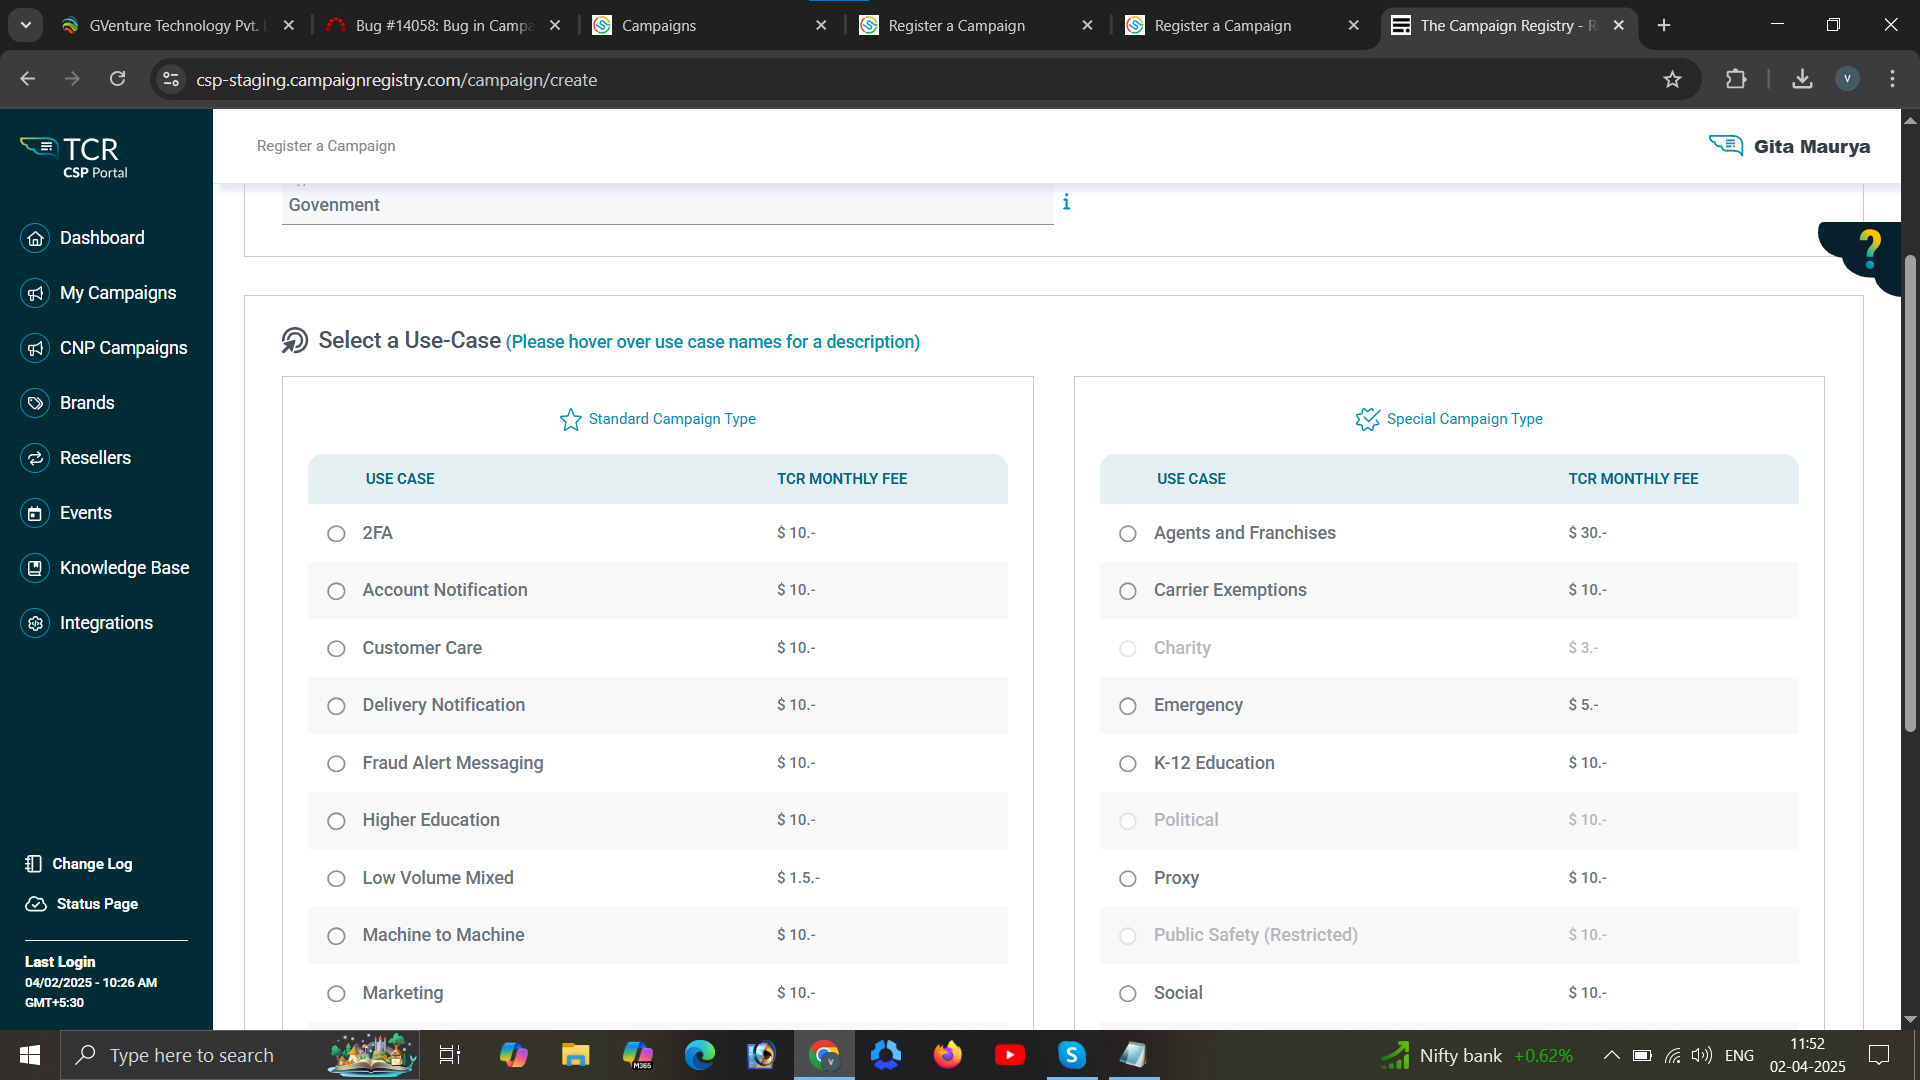
Task: Open Chrome's three-dot menu
Action: pos(1892,79)
